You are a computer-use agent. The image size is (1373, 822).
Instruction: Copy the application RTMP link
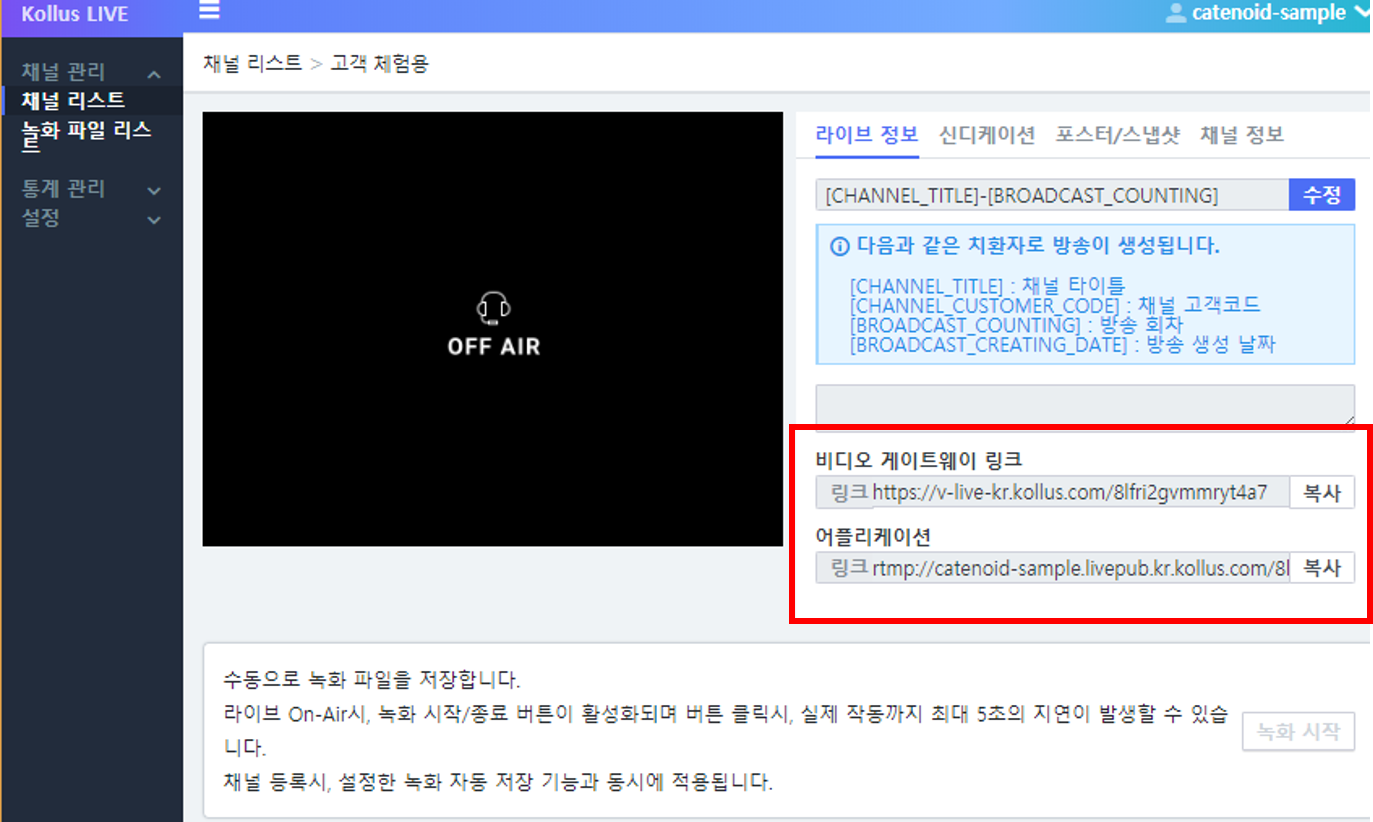1321,568
